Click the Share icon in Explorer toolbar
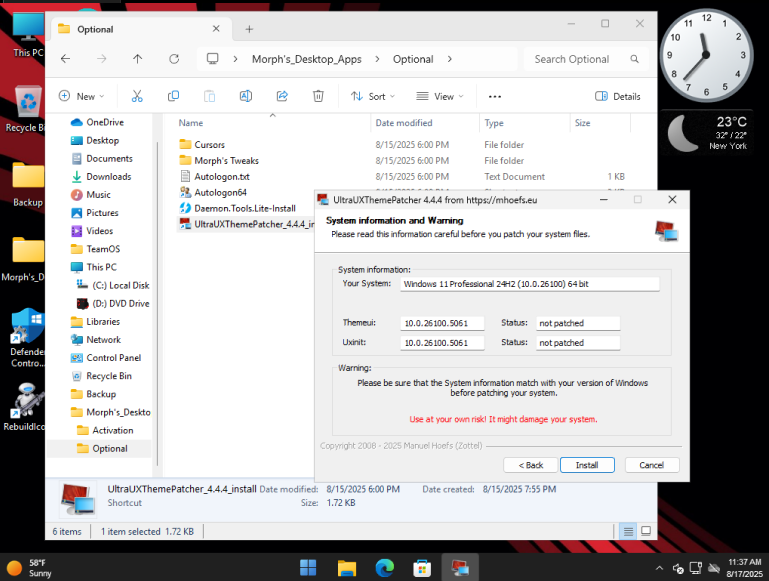 (x=282, y=96)
